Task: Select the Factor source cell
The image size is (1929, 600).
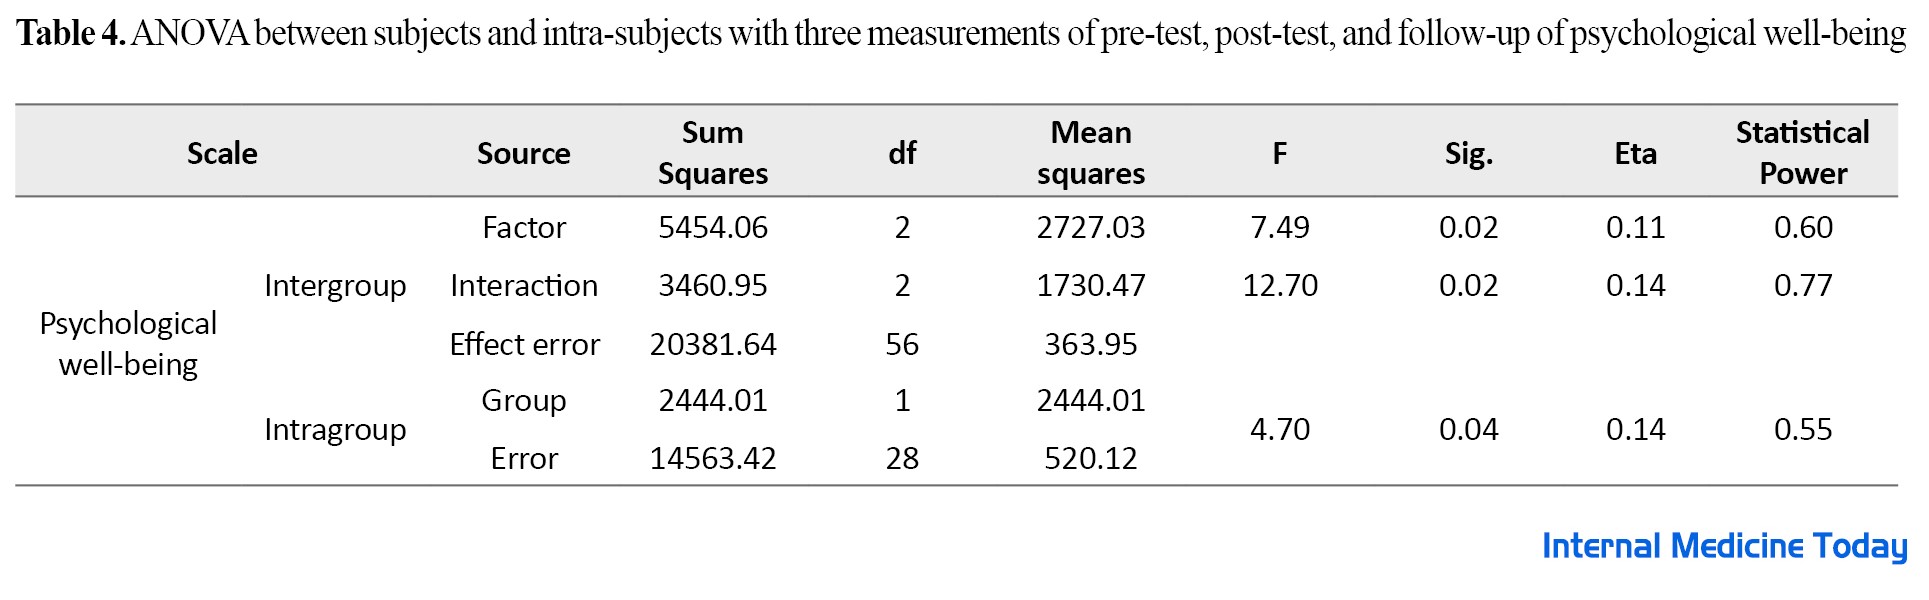Action: click(x=523, y=228)
